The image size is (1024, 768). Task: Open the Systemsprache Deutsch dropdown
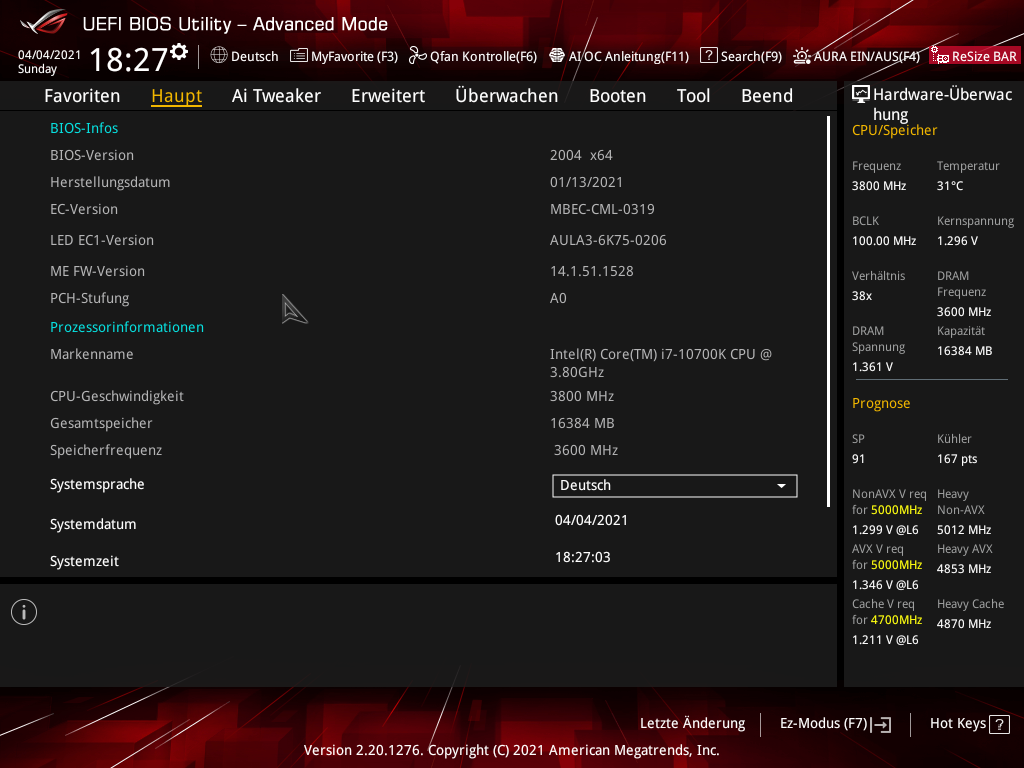coord(675,486)
